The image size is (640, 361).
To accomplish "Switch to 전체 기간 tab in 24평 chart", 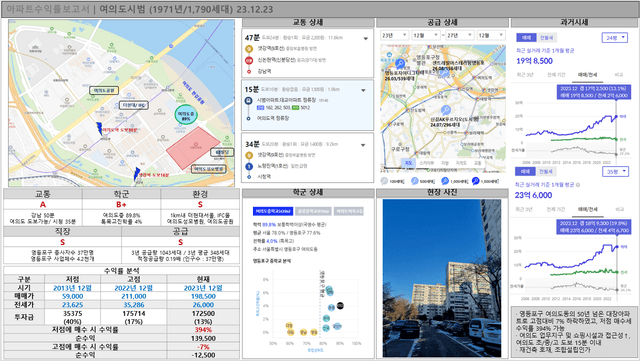I will (x=556, y=75).
